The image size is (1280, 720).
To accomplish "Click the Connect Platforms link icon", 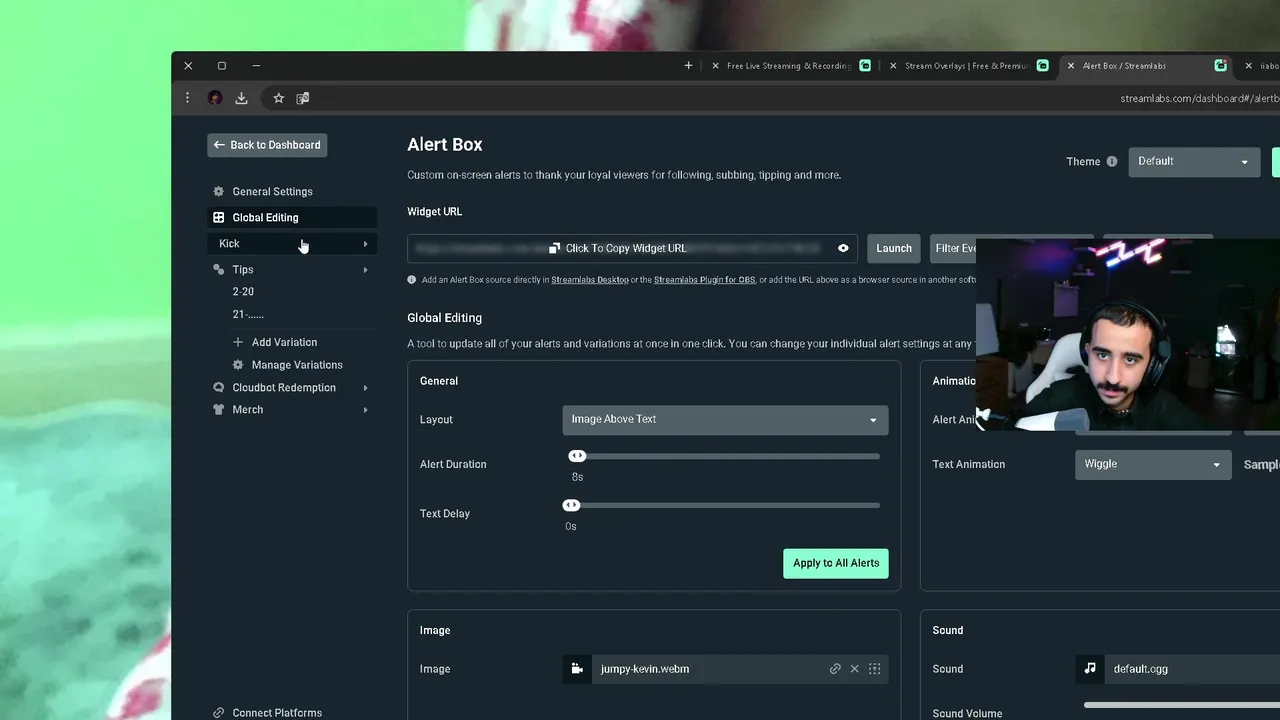I will 218,713.
